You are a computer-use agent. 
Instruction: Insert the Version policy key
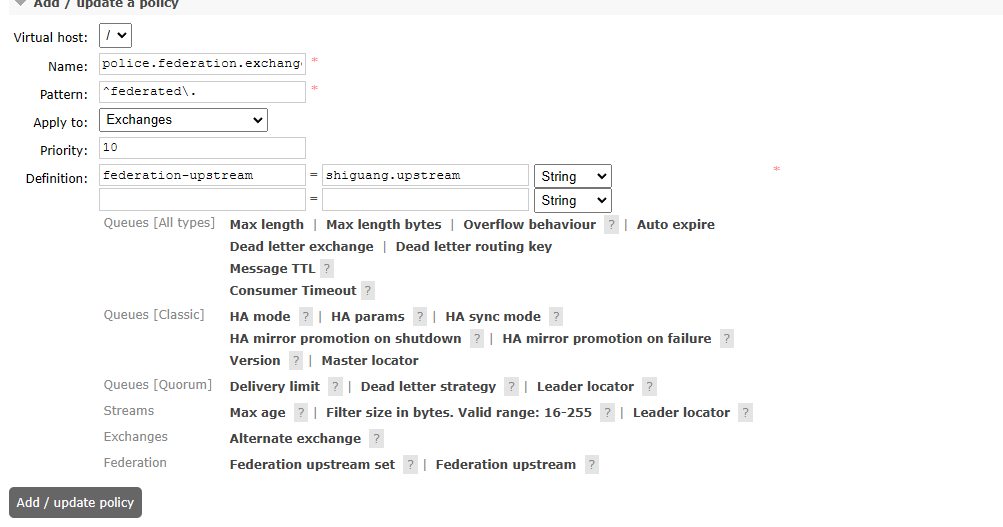click(255, 361)
